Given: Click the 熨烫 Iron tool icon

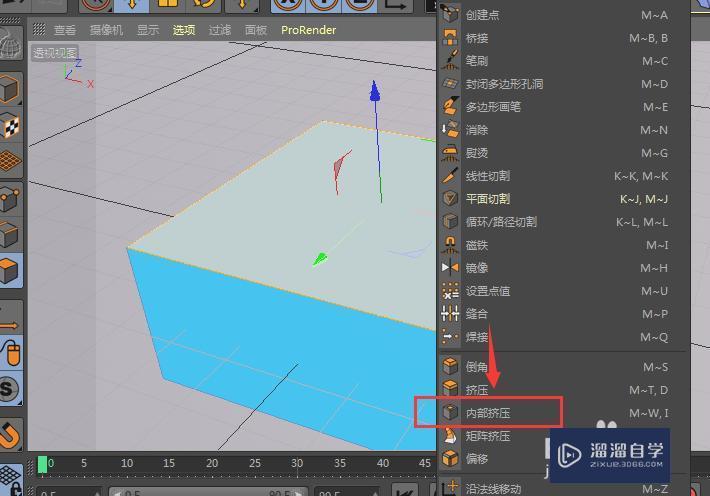Looking at the screenshot, I should 450,153.
